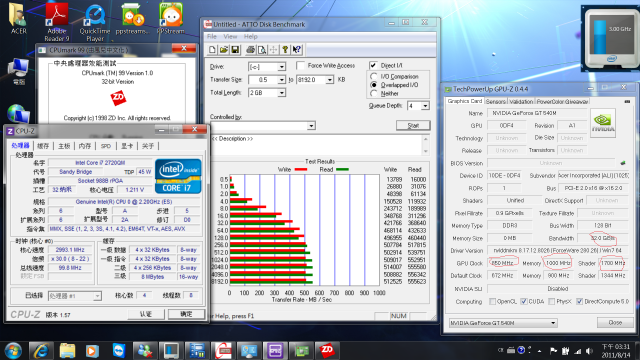The image size is (640, 360).
Task: Open the PPStream desktop icon
Action: point(171,18)
